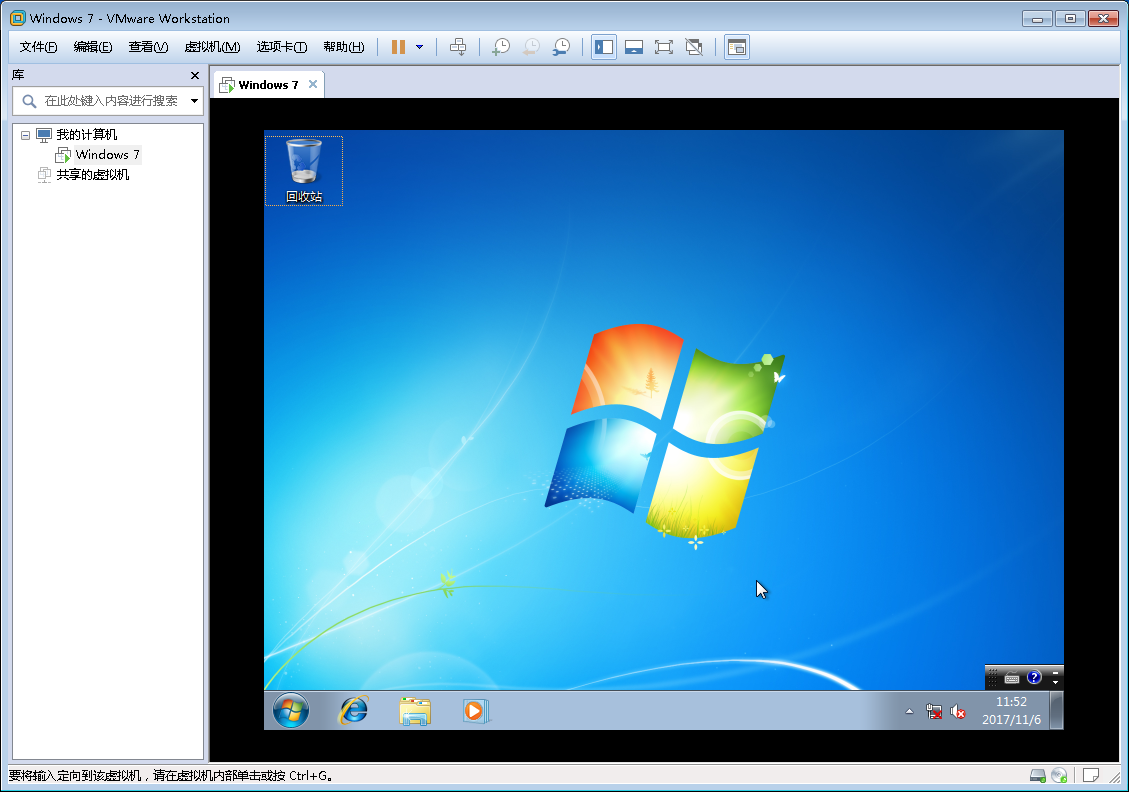
Task: Open the language bar options arrow
Action: [1056, 682]
